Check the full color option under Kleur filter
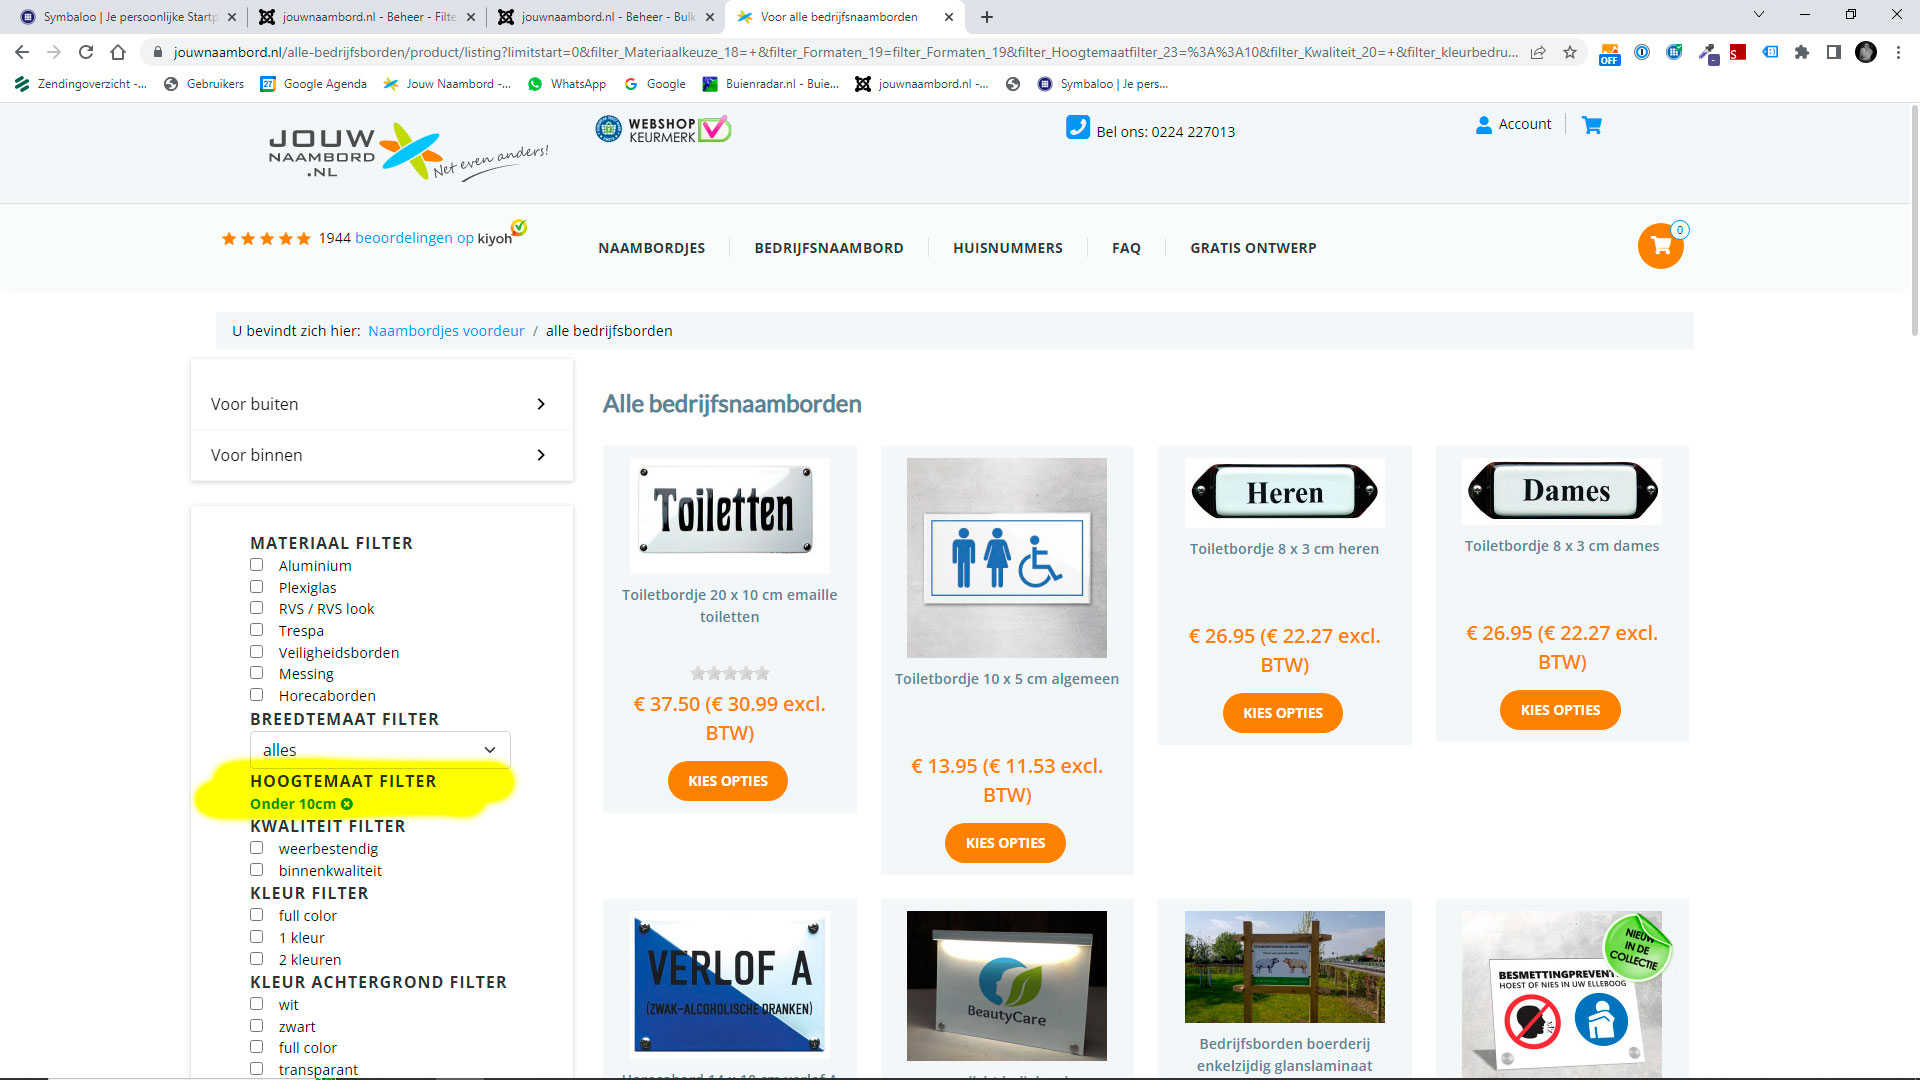 (x=257, y=915)
